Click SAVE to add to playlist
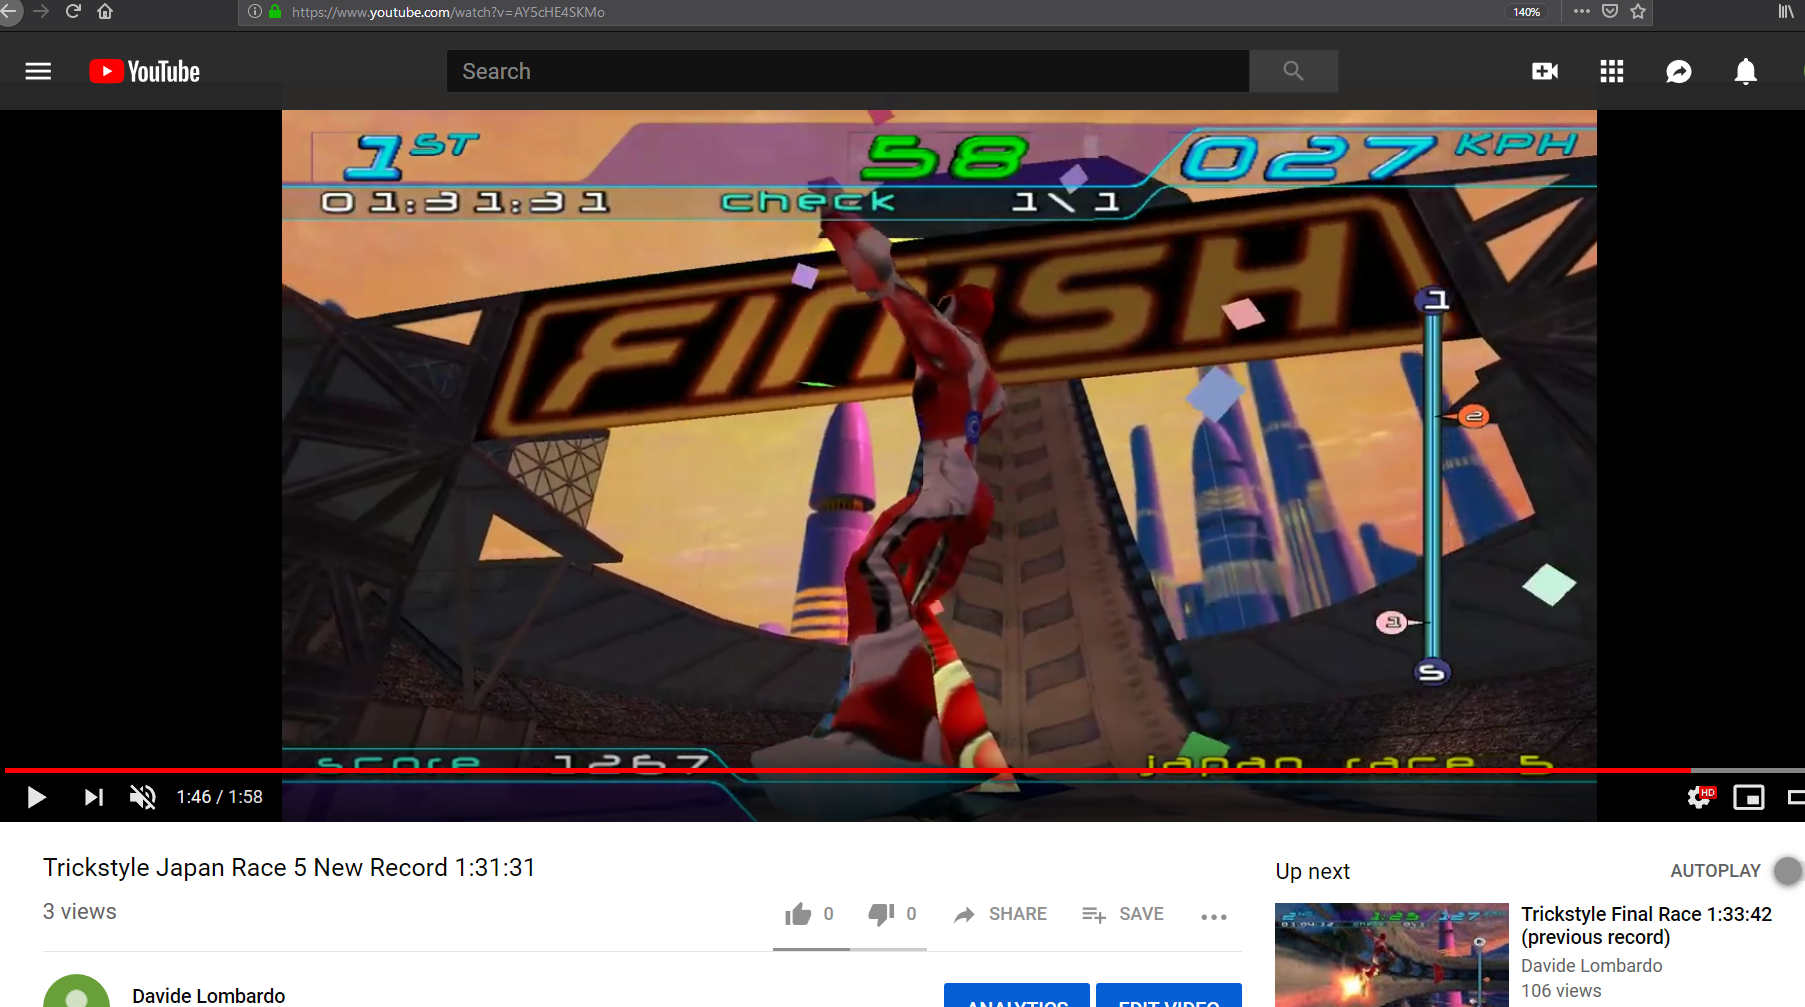The width and height of the screenshot is (1805, 1007). point(1123,914)
